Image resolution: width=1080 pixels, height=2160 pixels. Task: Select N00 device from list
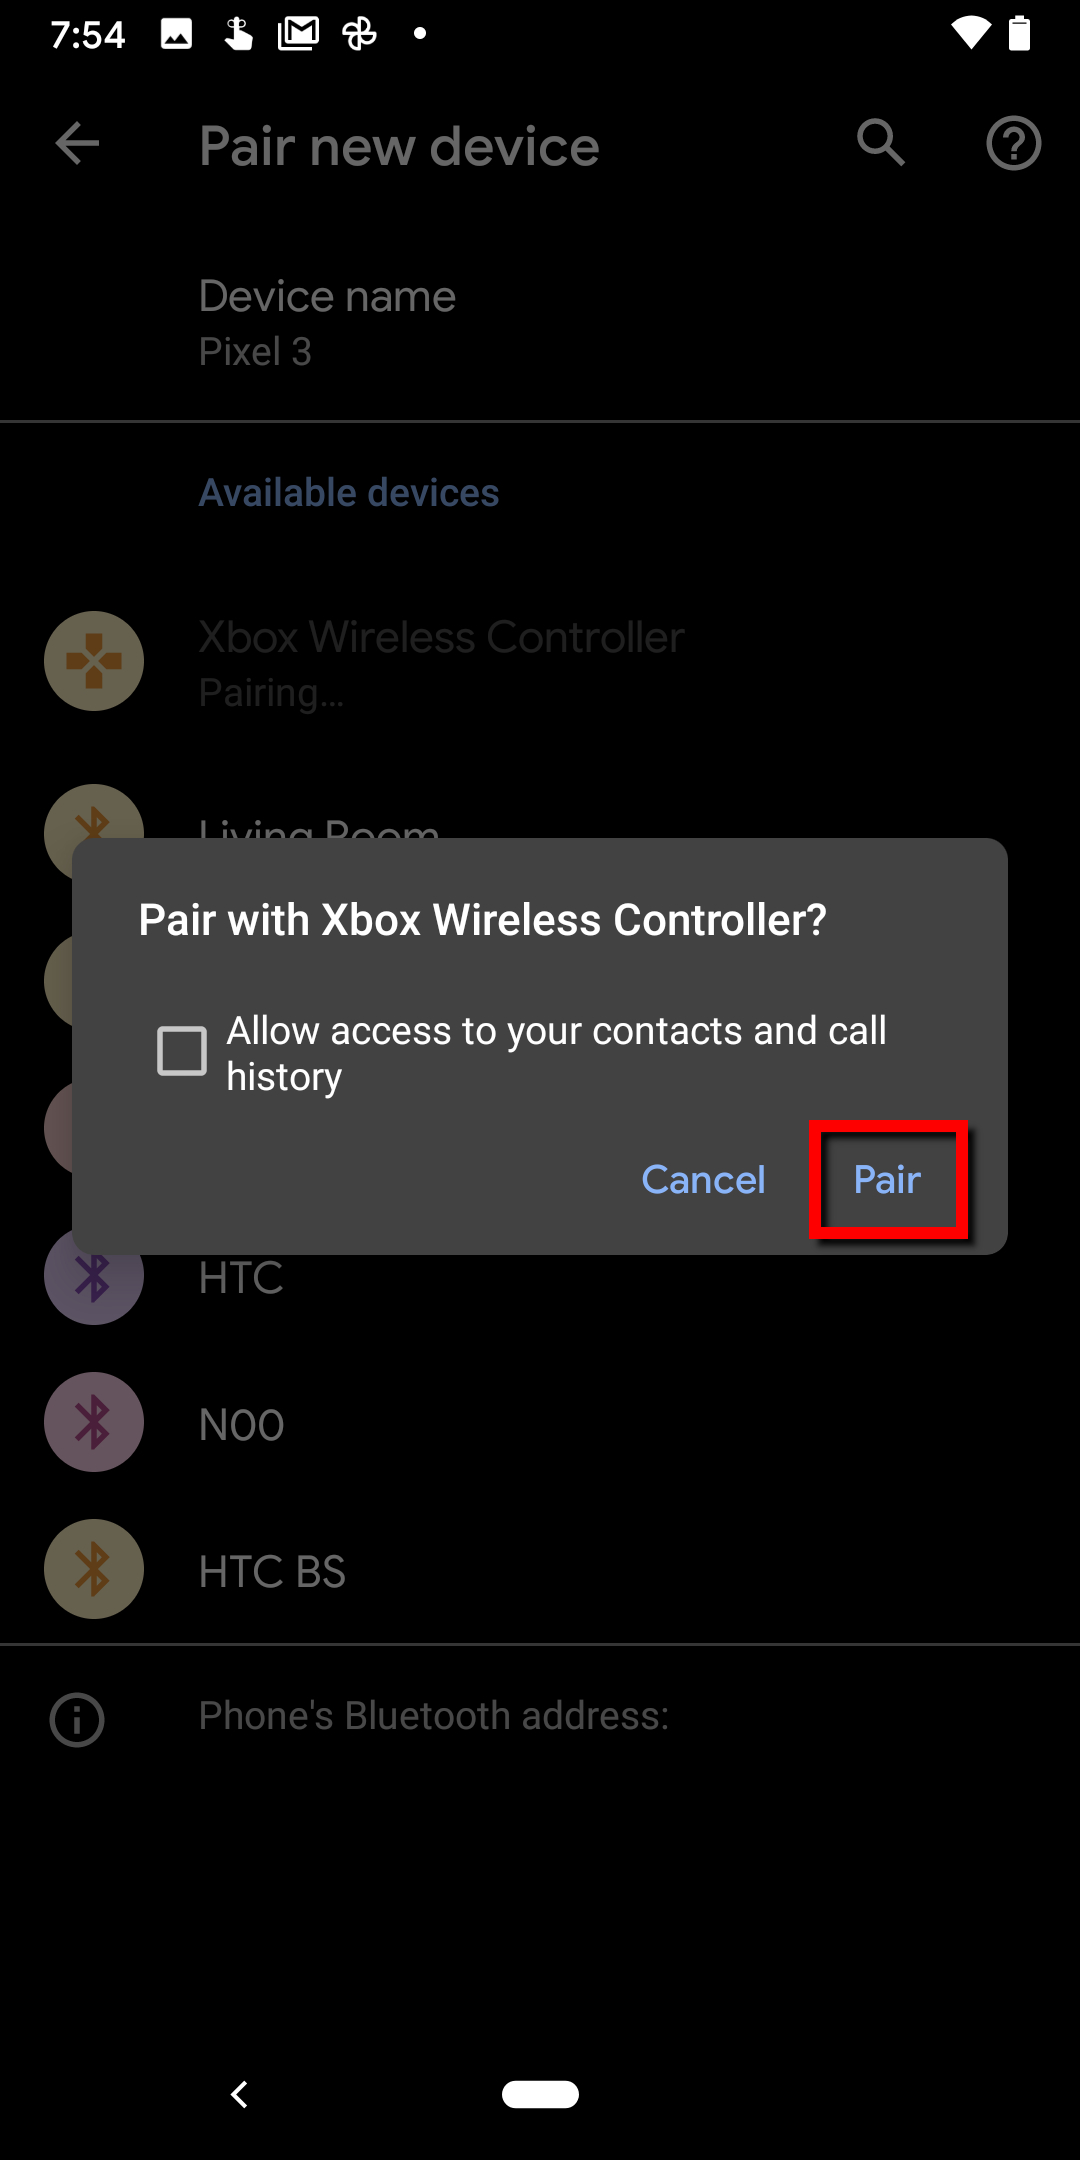click(x=540, y=1424)
